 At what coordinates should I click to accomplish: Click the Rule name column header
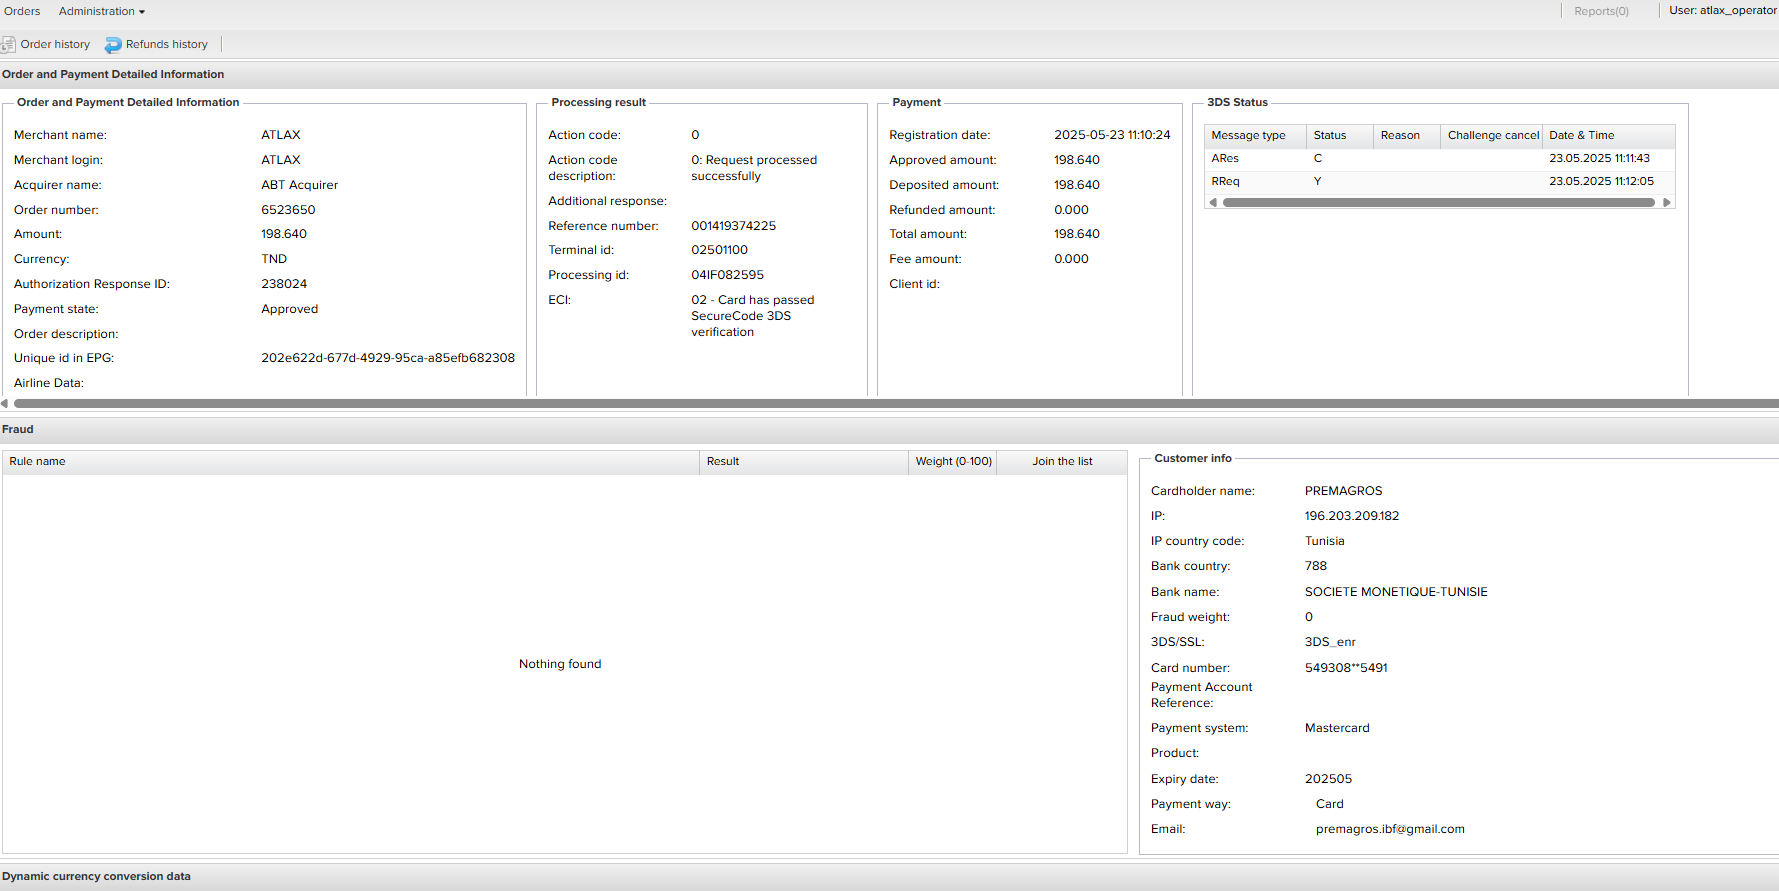(37, 461)
